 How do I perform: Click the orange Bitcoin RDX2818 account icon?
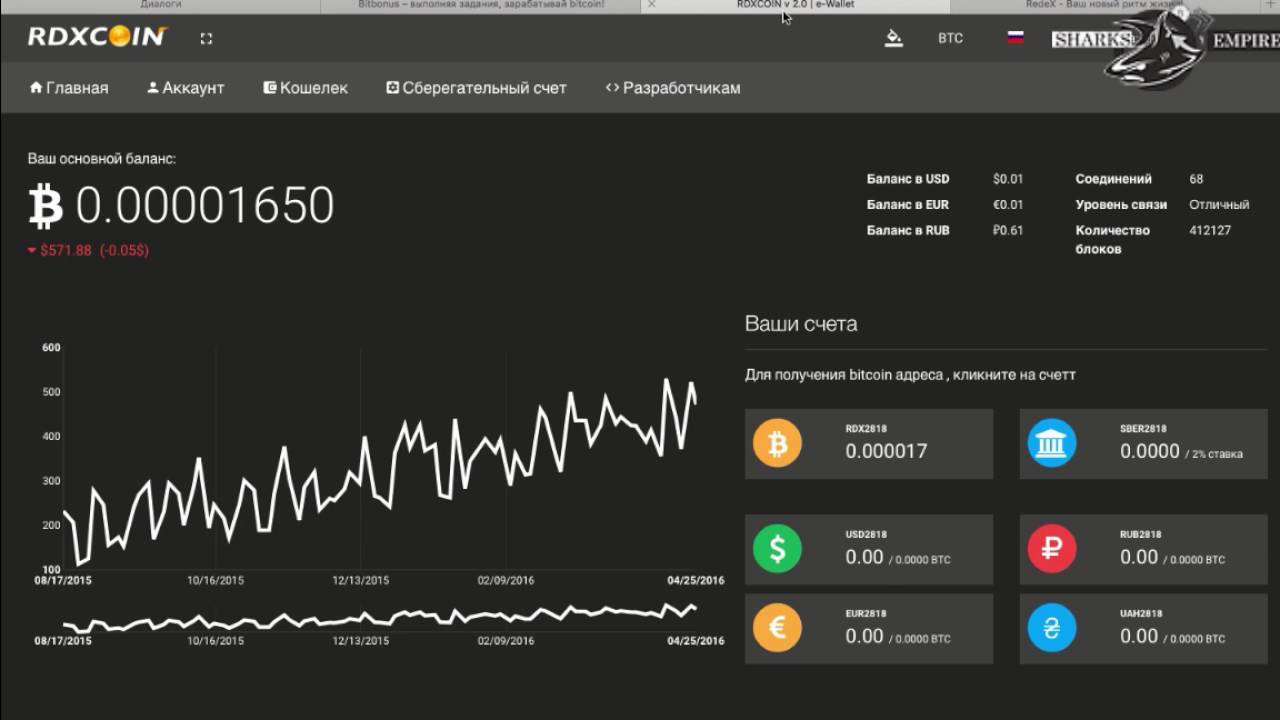click(777, 443)
